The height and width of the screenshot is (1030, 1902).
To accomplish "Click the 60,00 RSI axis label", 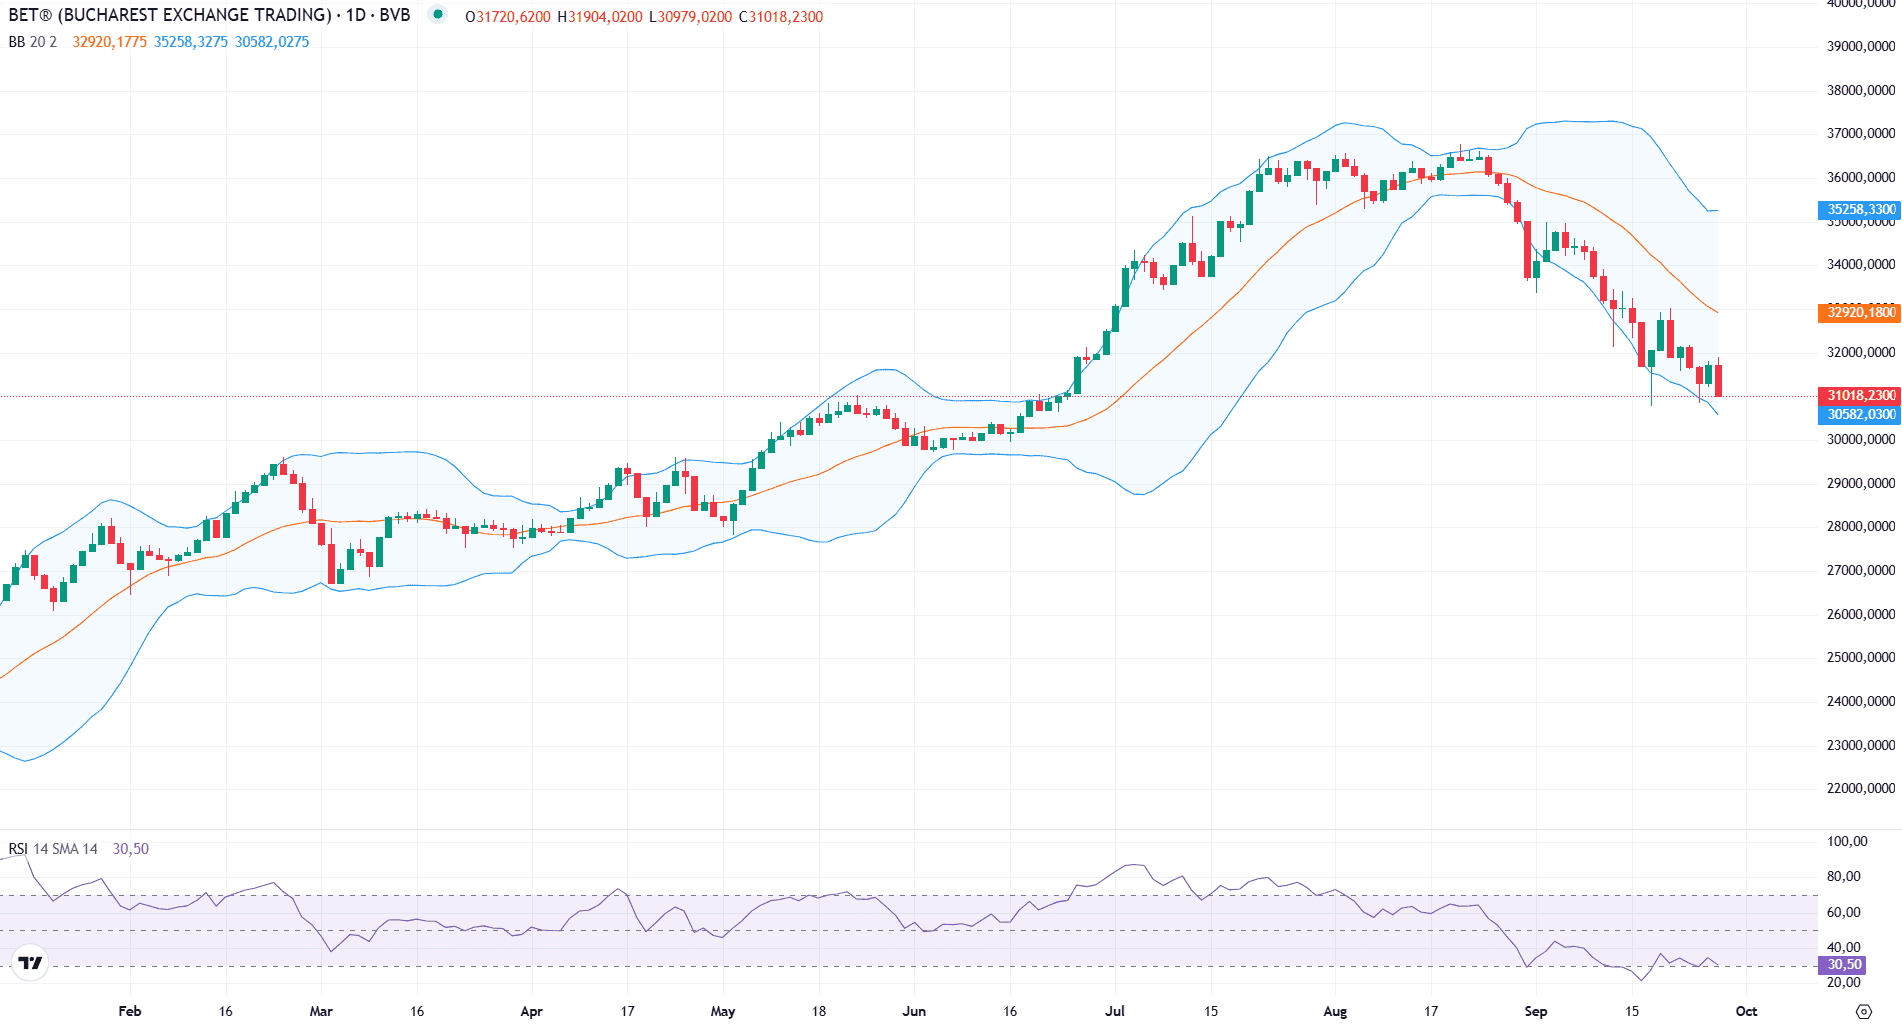I will pos(1844,913).
